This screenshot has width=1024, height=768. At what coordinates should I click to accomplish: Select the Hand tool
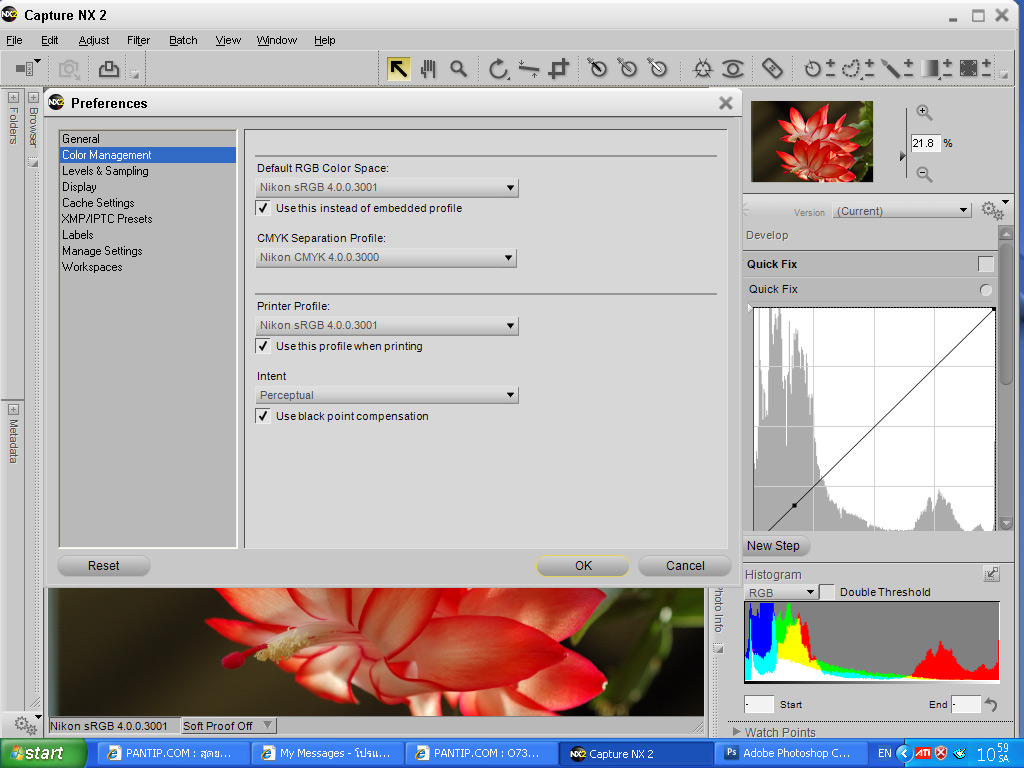428,69
